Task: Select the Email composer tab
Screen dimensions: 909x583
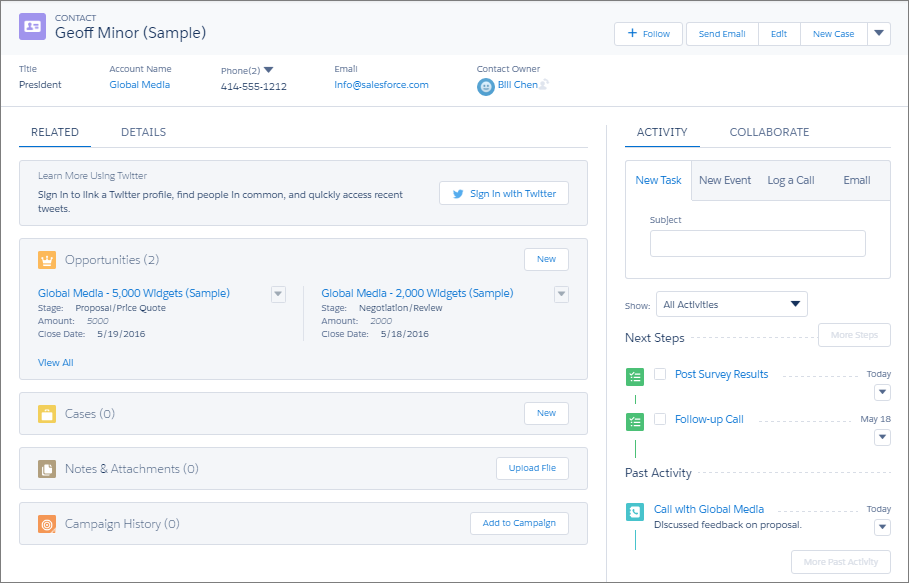Action: click(x=857, y=180)
